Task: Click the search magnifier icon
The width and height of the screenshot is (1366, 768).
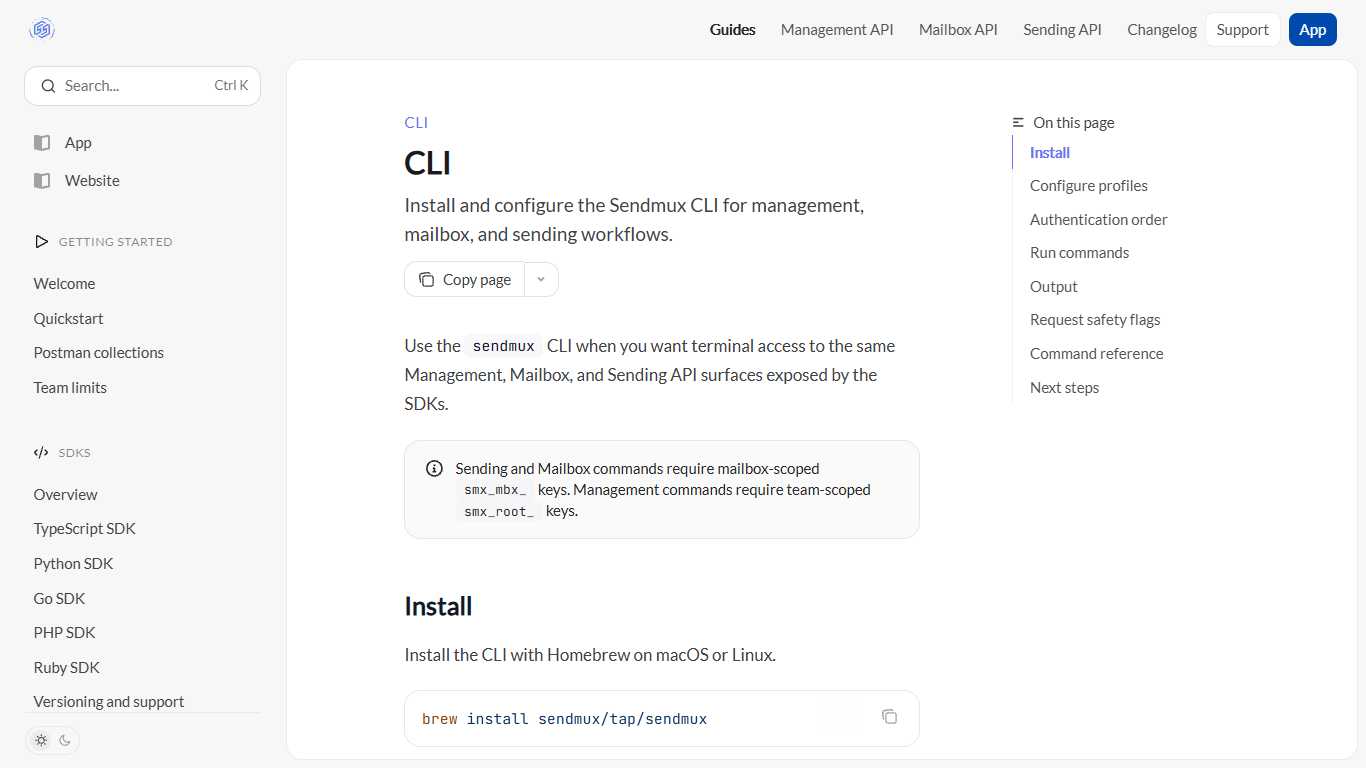Action: pos(48,86)
